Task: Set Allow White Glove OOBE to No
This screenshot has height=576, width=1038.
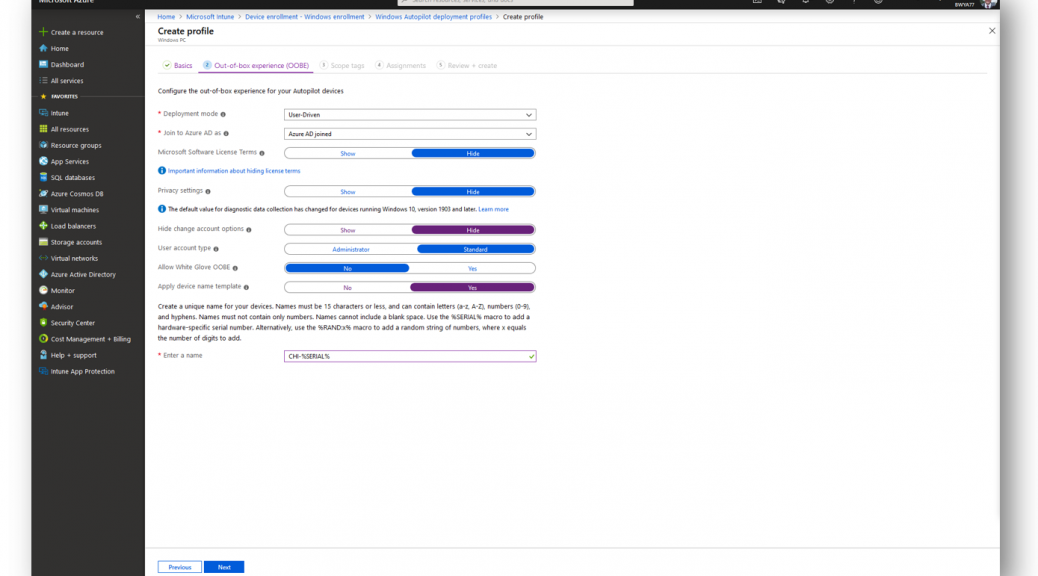Action: click(347, 269)
